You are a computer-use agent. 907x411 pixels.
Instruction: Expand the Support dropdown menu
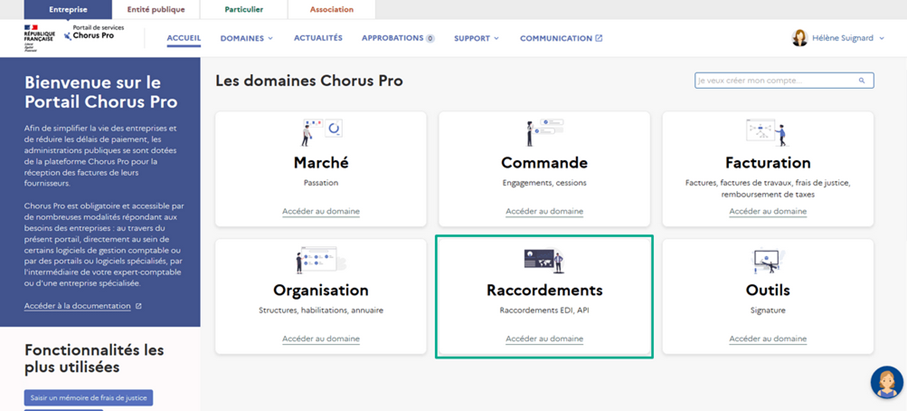click(476, 38)
